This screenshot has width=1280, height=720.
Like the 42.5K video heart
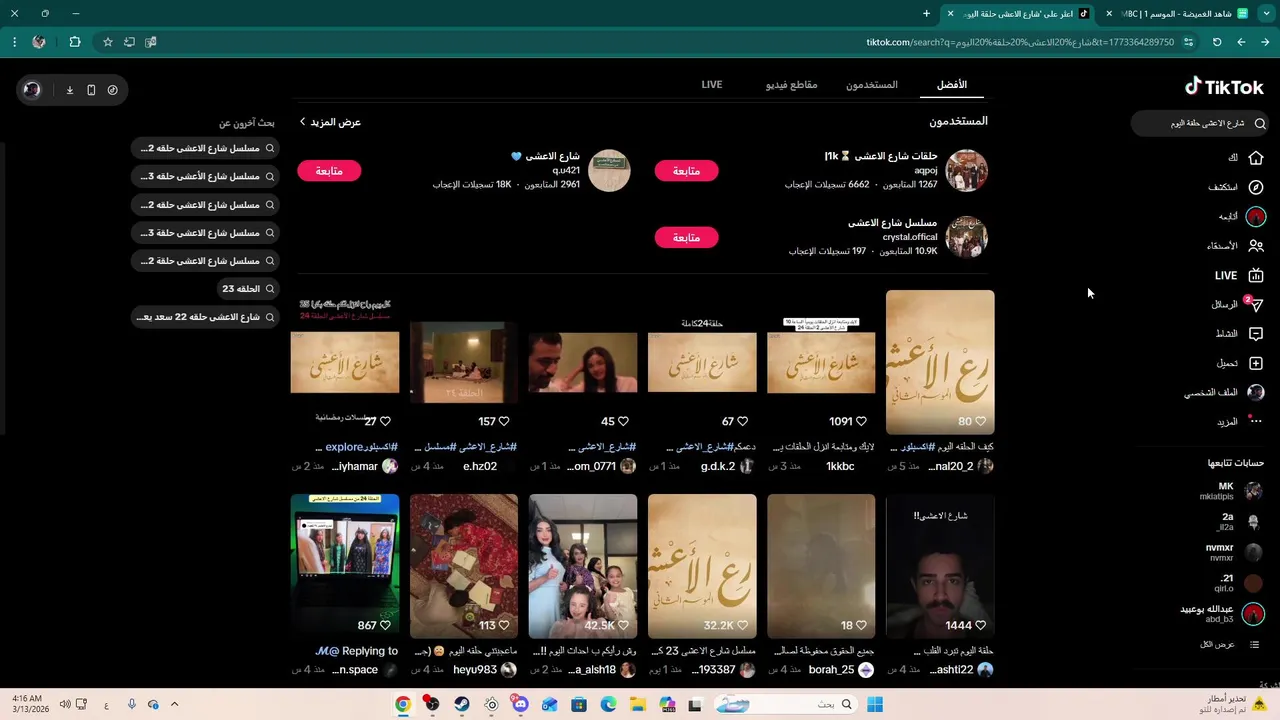coord(623,625)
